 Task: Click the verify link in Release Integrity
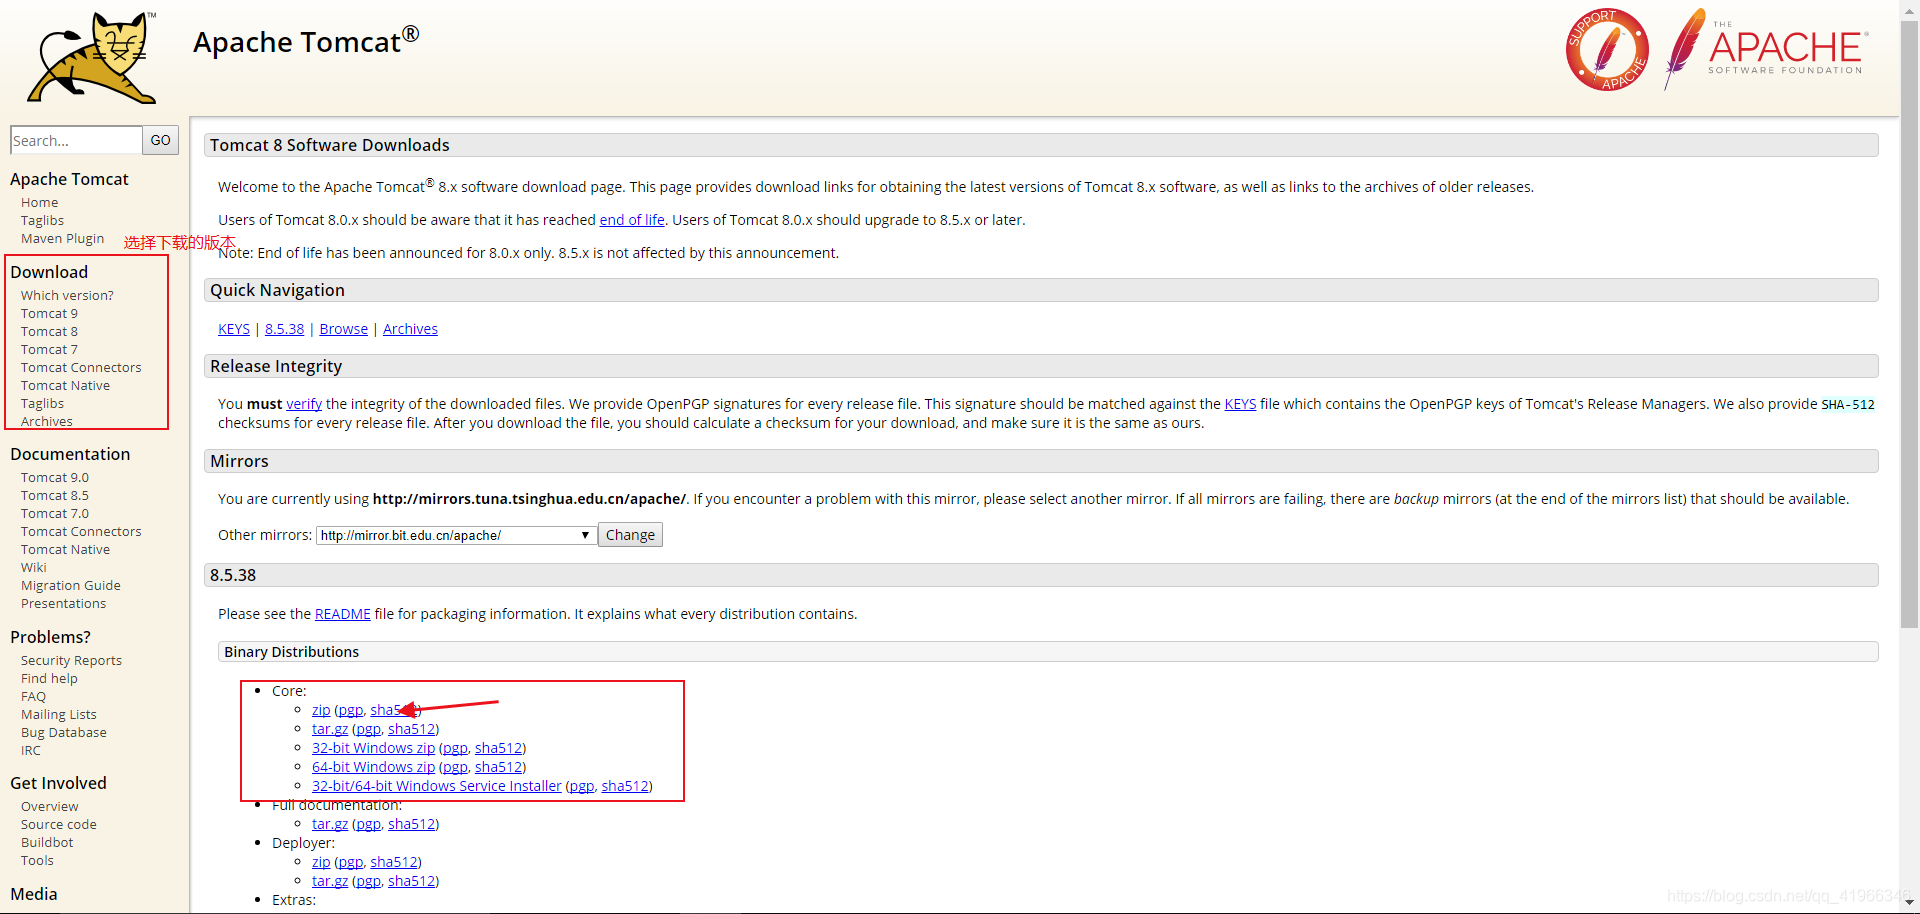pos(304,404)
